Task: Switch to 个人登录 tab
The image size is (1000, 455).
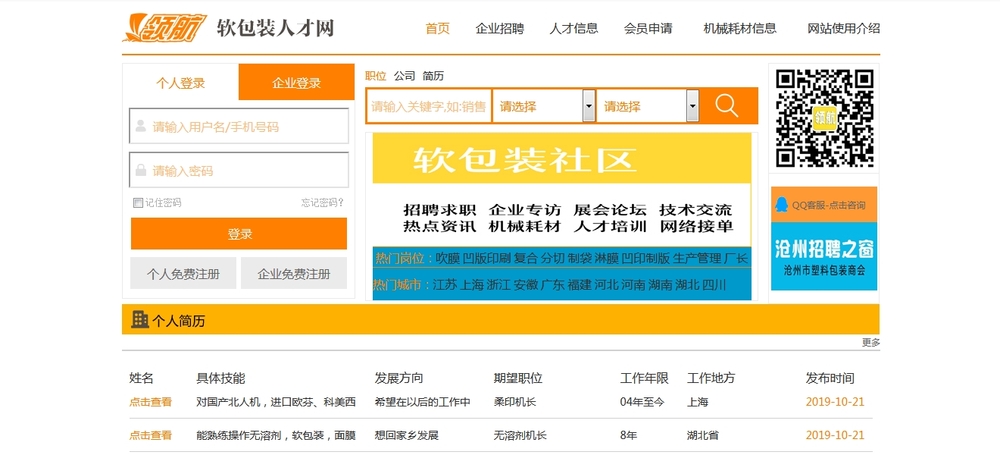Action: click(180, 82)
